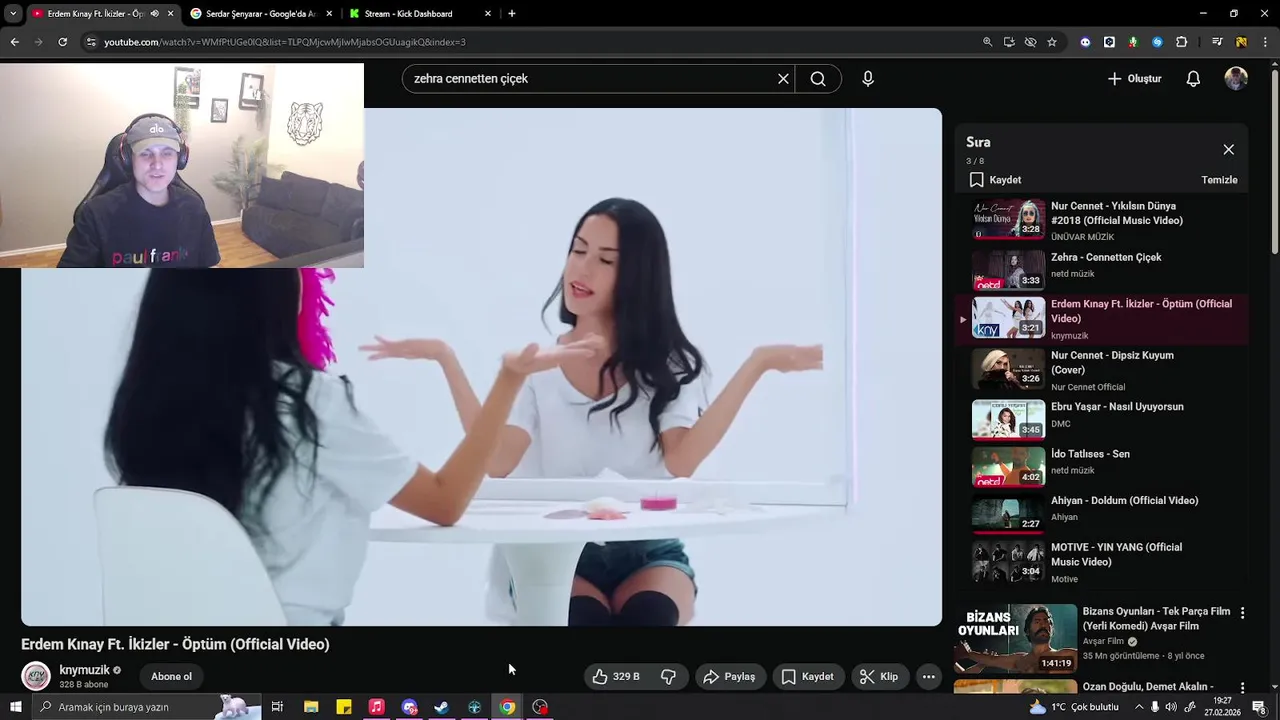Open File Explorer from the taskbar
Viewport: 1280px width, 720px height.
pos(311,707)
